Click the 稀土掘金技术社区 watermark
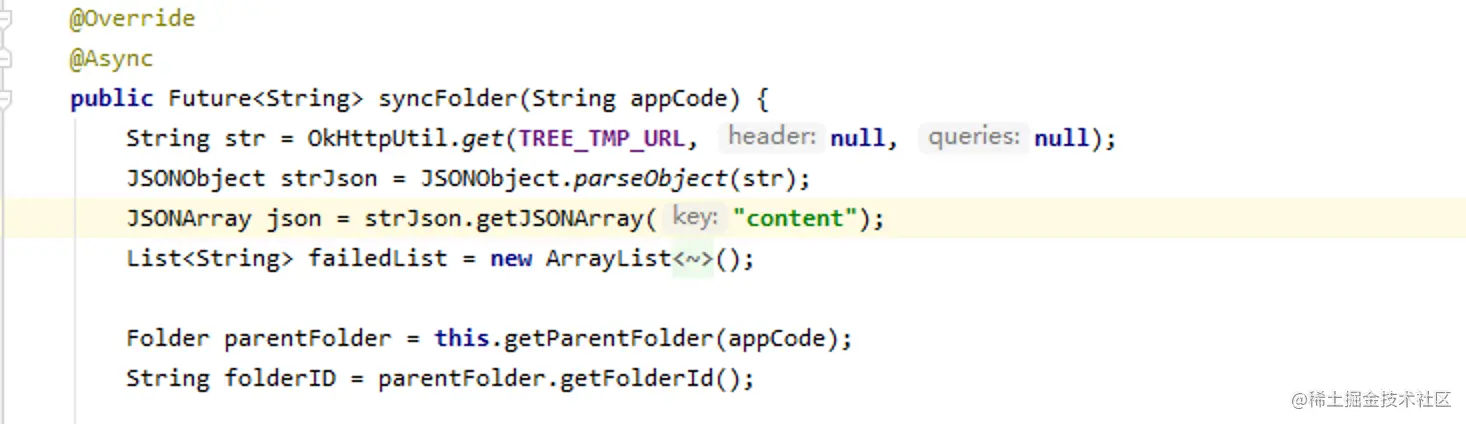 point(1370,400)
